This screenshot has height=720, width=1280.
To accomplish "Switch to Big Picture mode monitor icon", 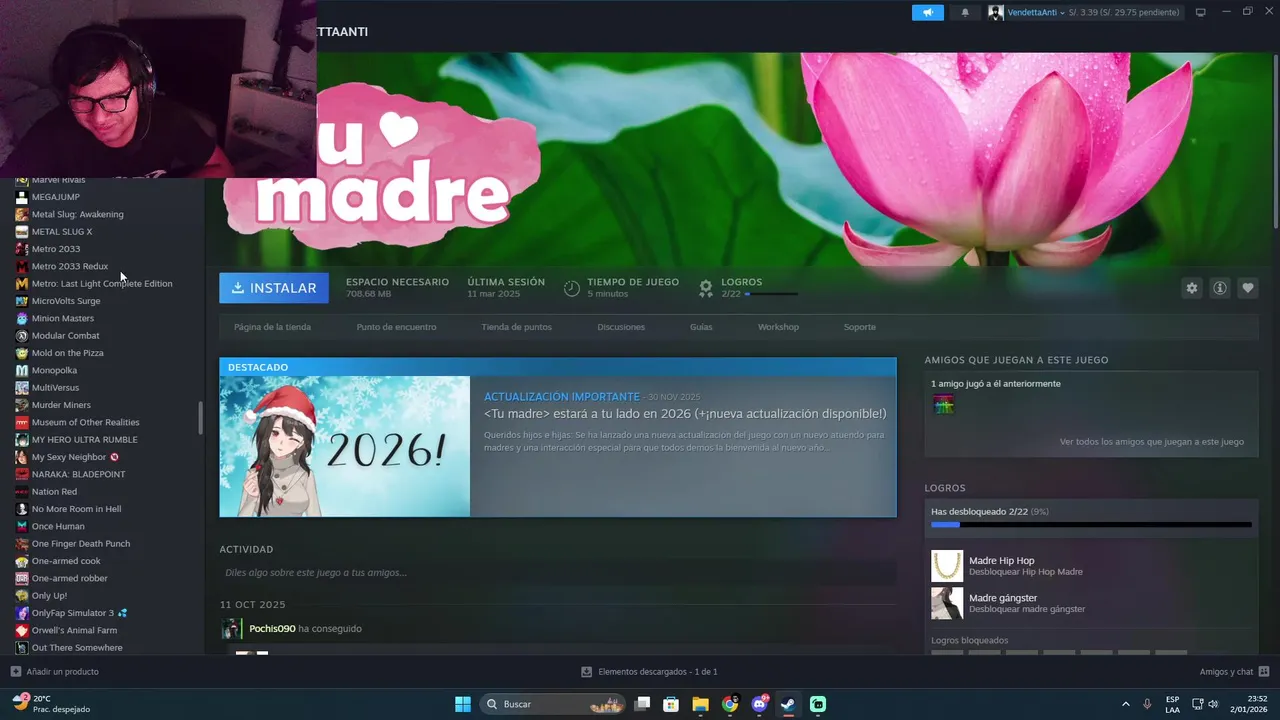I will (x=1201, y=12).
